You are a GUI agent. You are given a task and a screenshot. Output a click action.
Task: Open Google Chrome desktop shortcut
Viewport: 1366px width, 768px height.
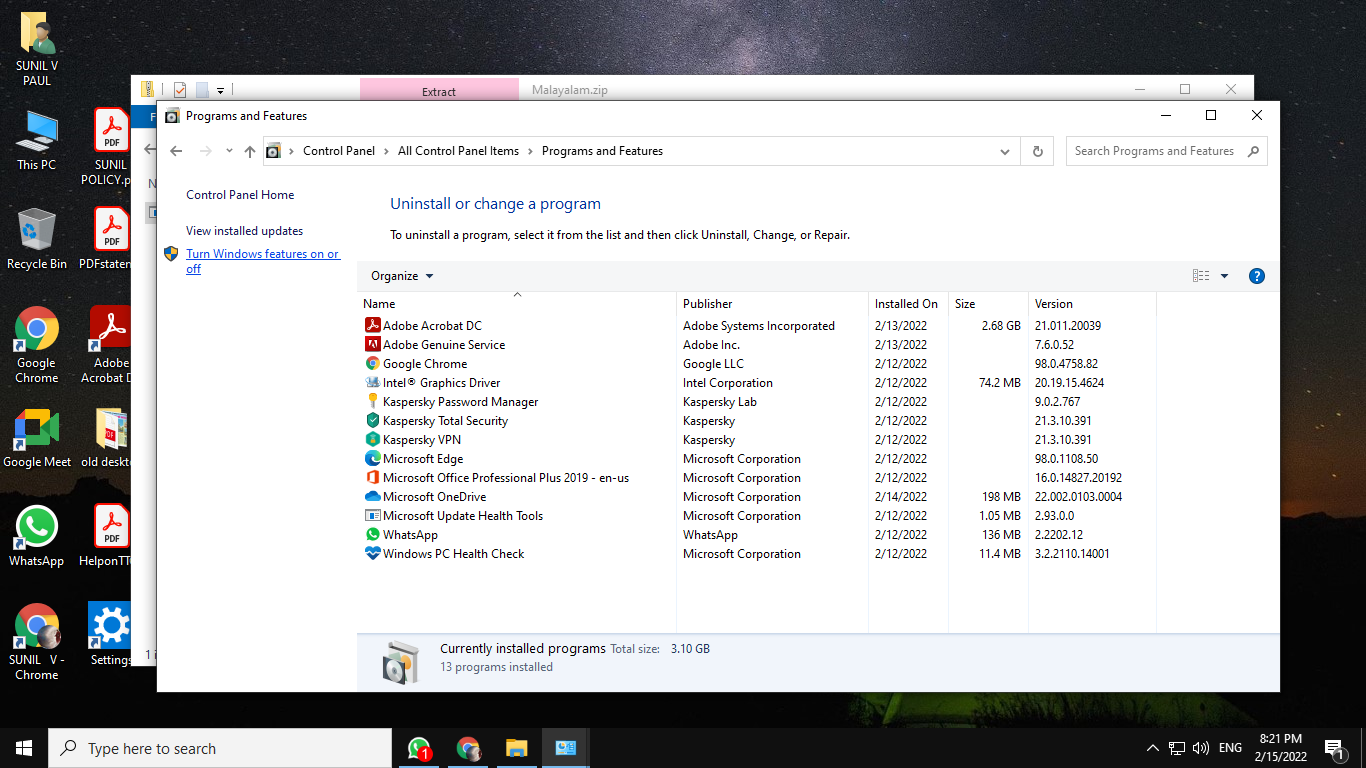pyautogui.click(x=37, y=345)
